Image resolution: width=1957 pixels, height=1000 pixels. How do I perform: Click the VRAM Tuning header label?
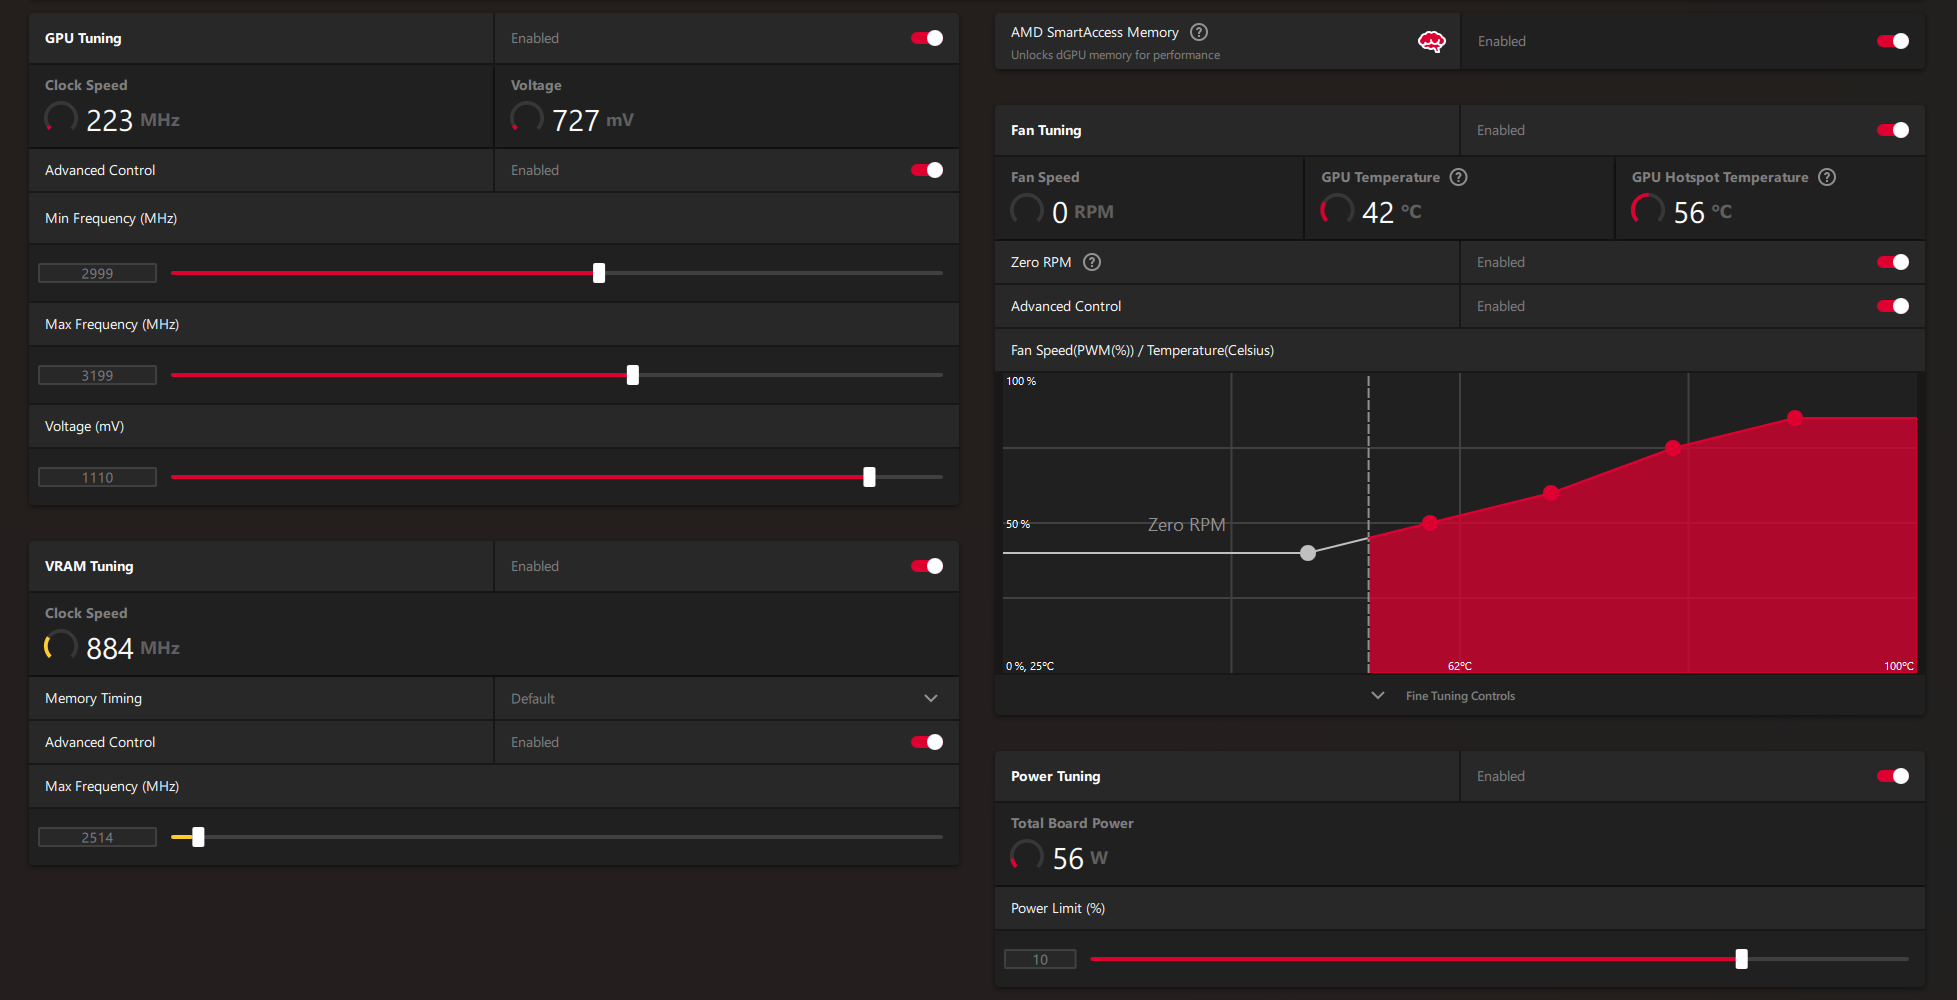point(89,566)
